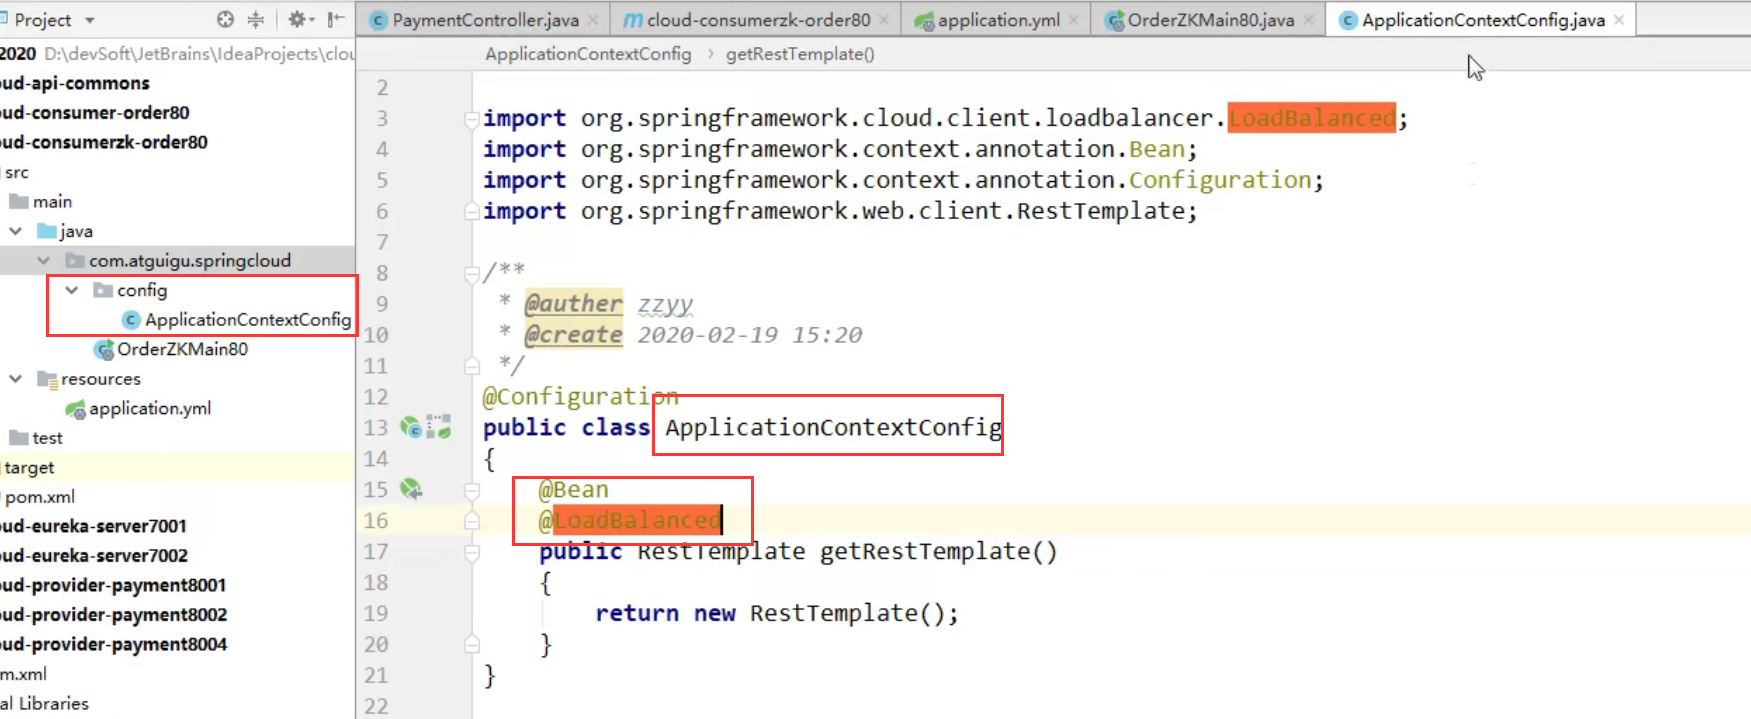Close the ApplicationContextConfig.java tab
Viewport: 1751px width, 719px height.
pos(1618,20)
